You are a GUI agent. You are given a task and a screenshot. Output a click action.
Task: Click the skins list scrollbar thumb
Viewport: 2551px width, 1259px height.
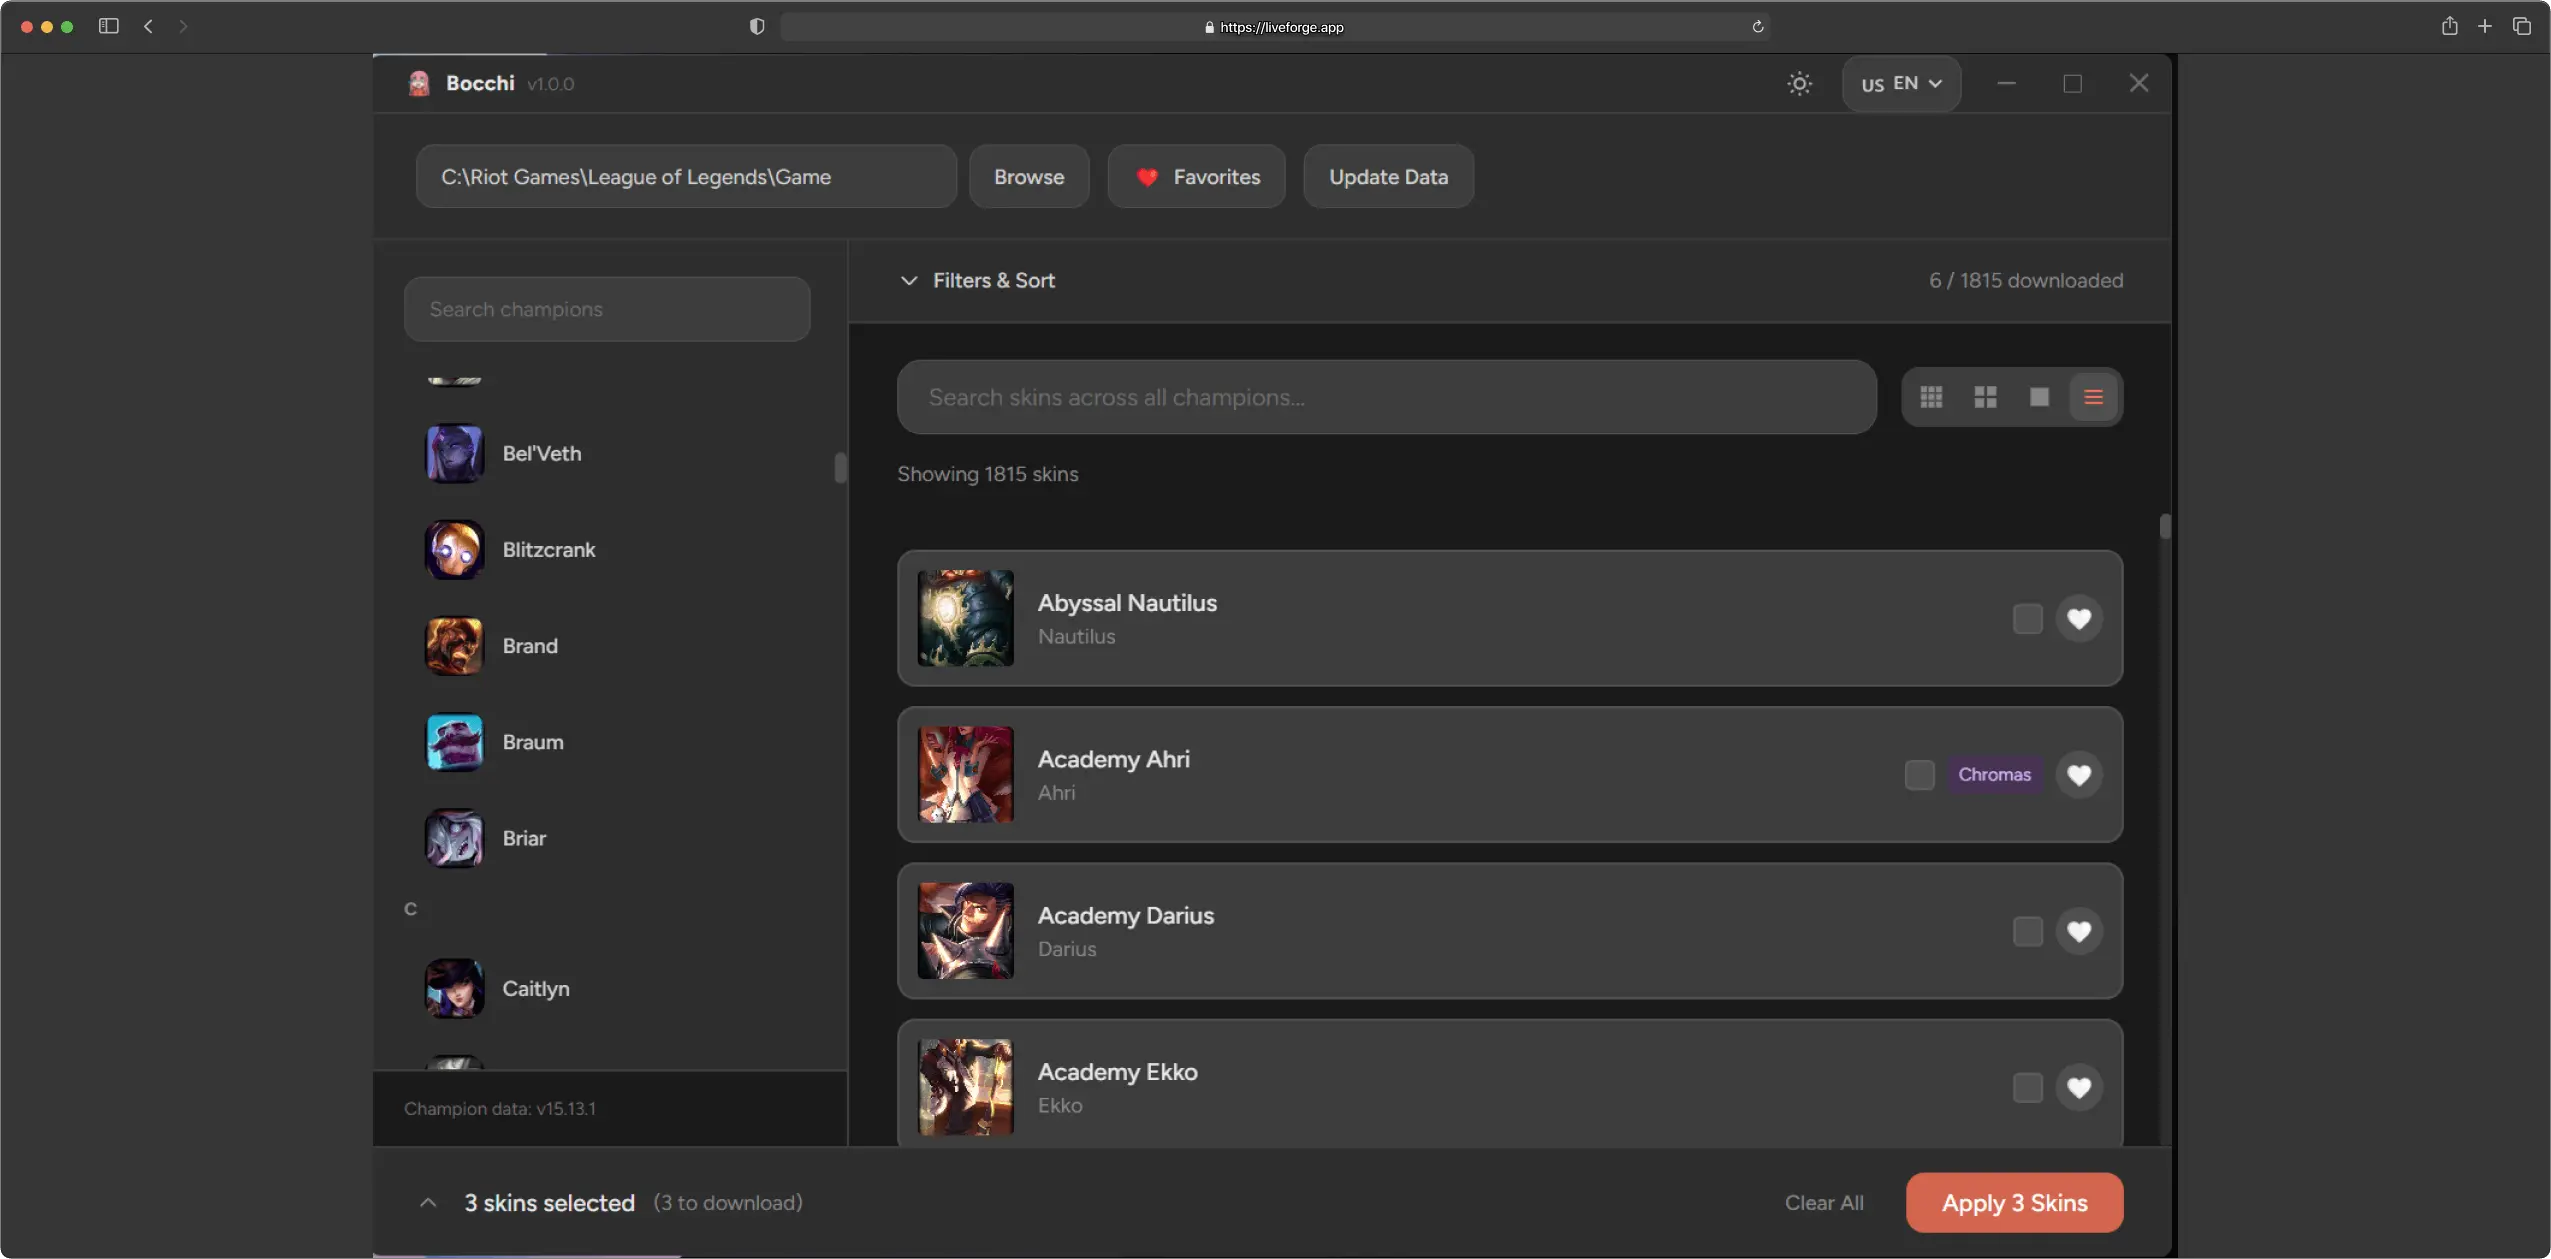pyautogui.click(x=2164, y=527)
